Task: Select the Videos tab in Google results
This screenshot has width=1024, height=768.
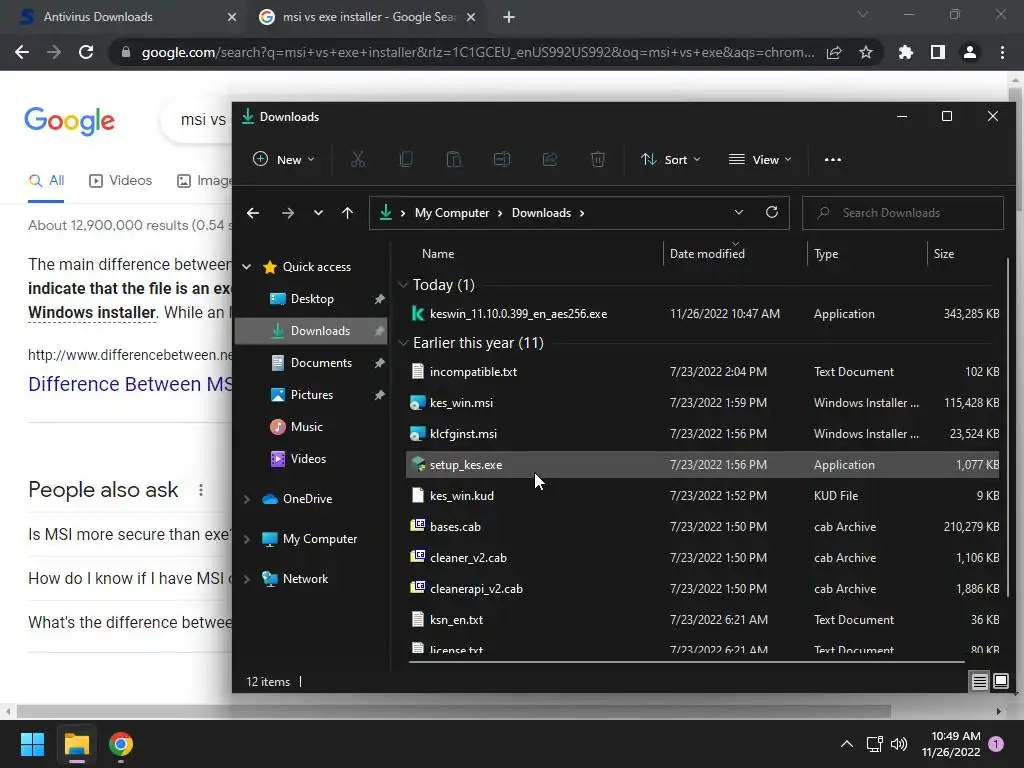Action: click(120, 181)
